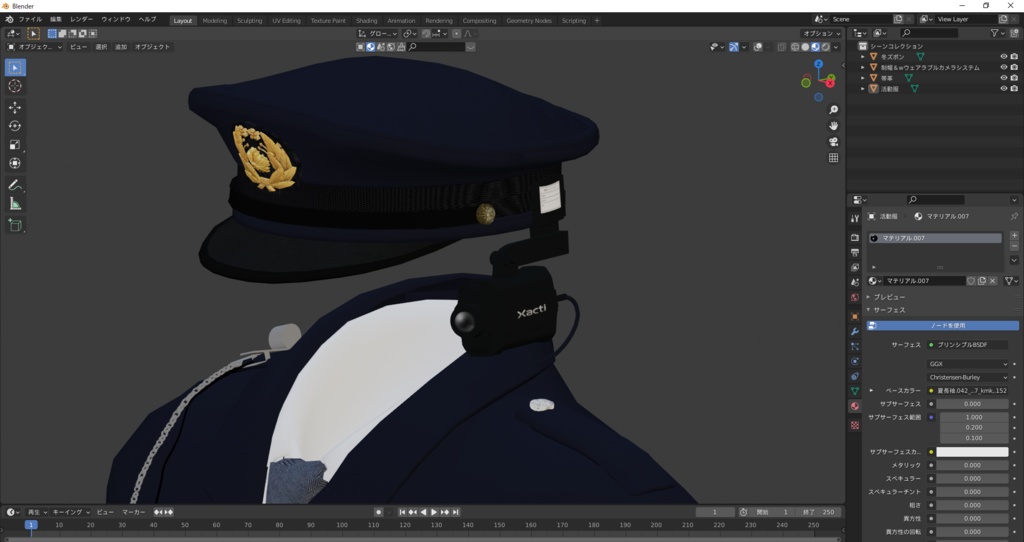
Task: Open World properties tab
Action: pos(855,297)
